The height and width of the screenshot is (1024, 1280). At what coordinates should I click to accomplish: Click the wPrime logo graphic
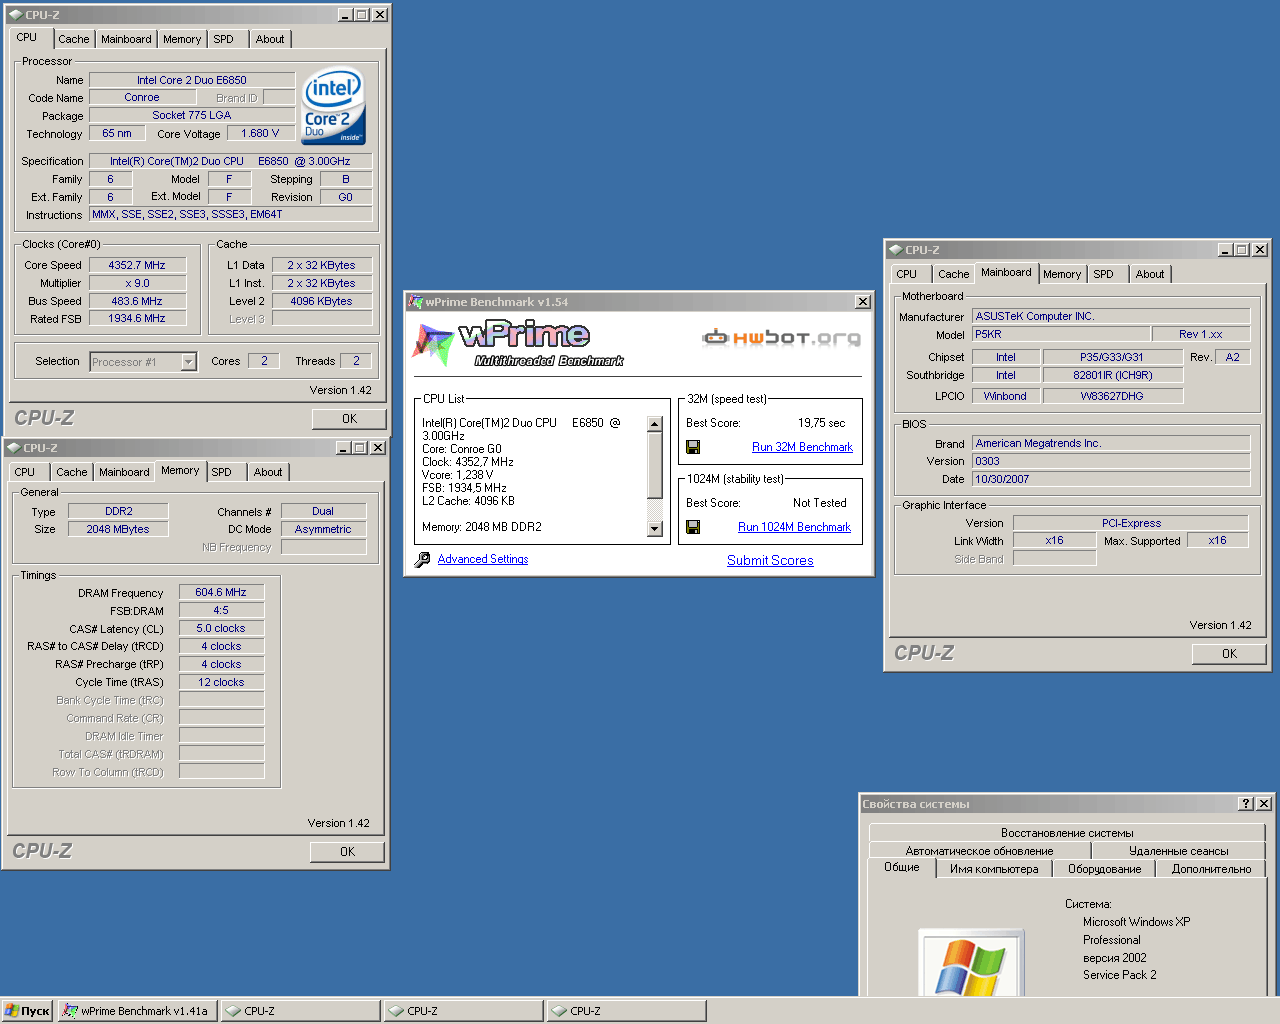[518, 344]
